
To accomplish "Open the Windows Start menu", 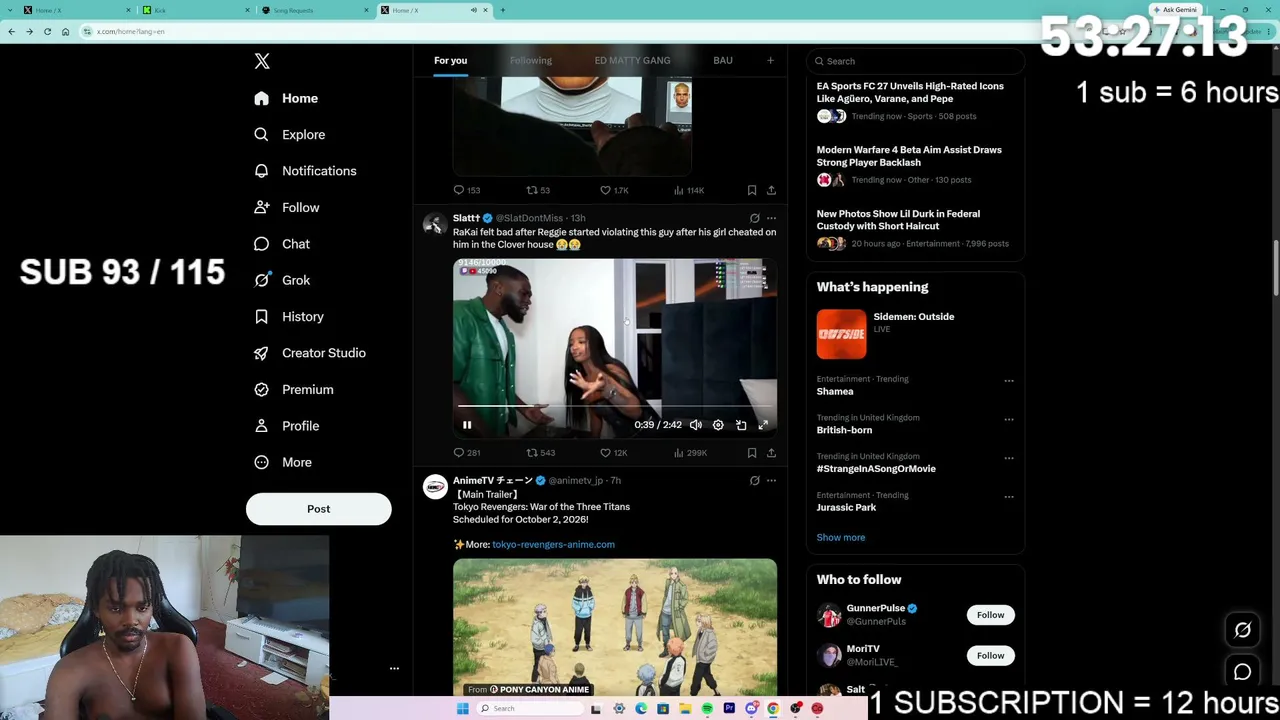I will (x=462, y=709).
